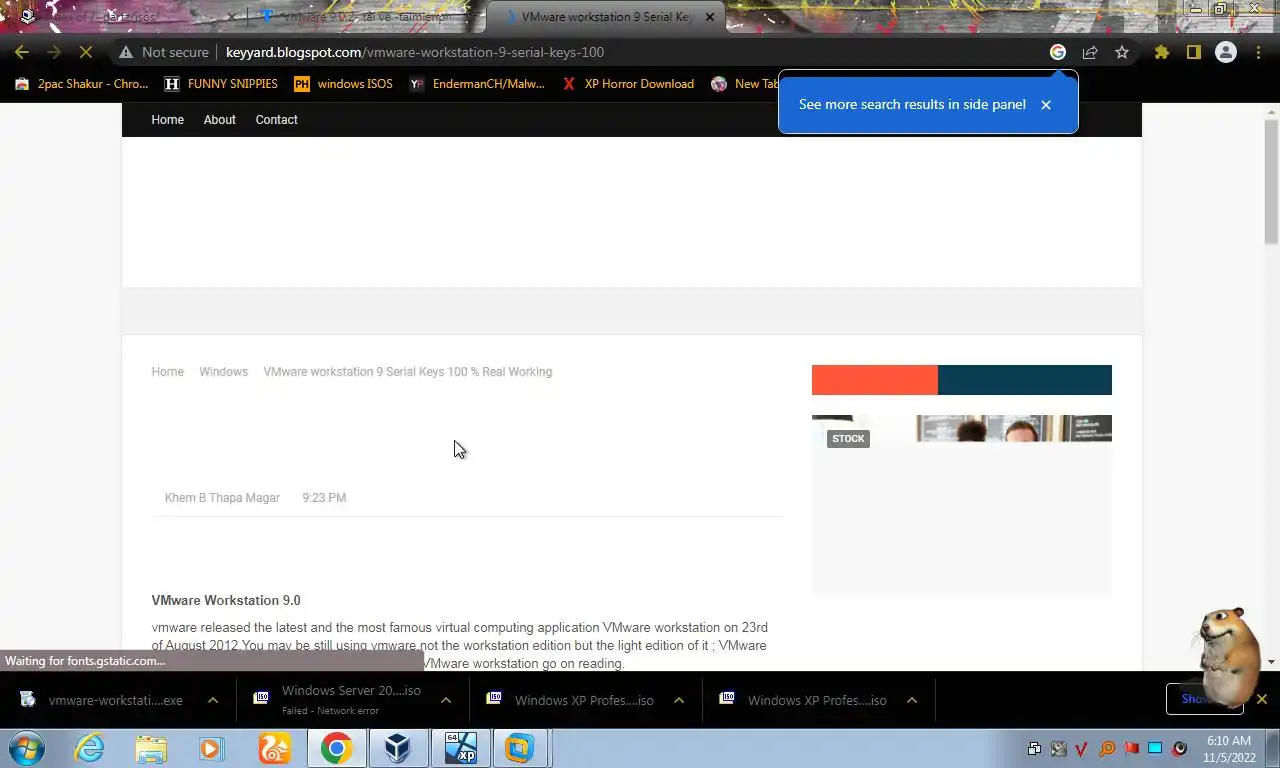This screenshot has height=768, width=1280.
Task: Open last Windows XP Profes....iso download
Action: tap(803, 700)
